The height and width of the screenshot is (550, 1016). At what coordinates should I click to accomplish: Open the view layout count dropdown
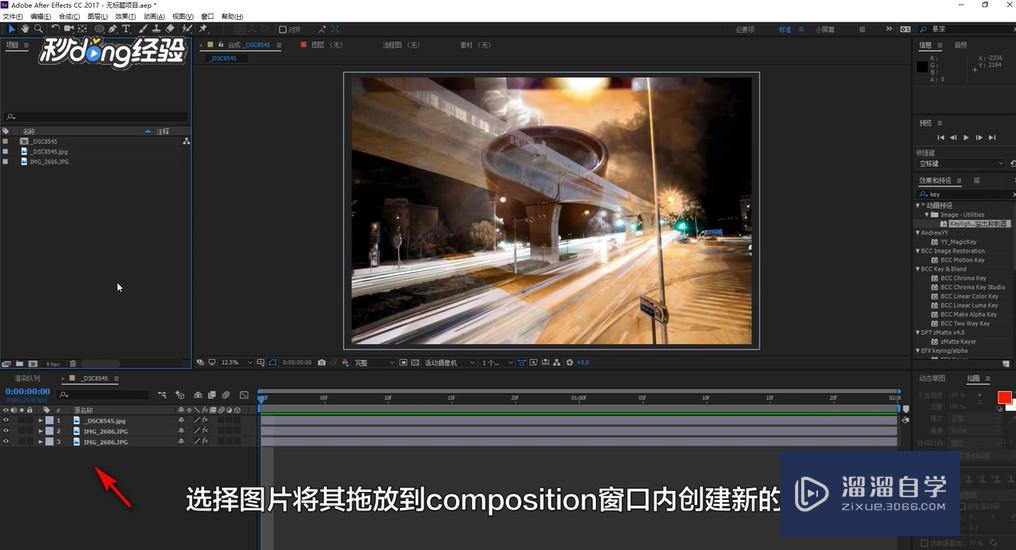497,363
